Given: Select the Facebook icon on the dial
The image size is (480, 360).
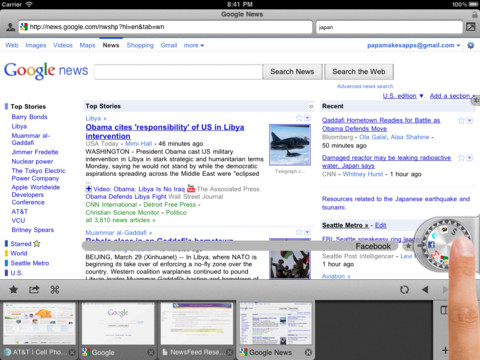Looking at the screenshot, I should pyautogui.click(x=431, y=245).
